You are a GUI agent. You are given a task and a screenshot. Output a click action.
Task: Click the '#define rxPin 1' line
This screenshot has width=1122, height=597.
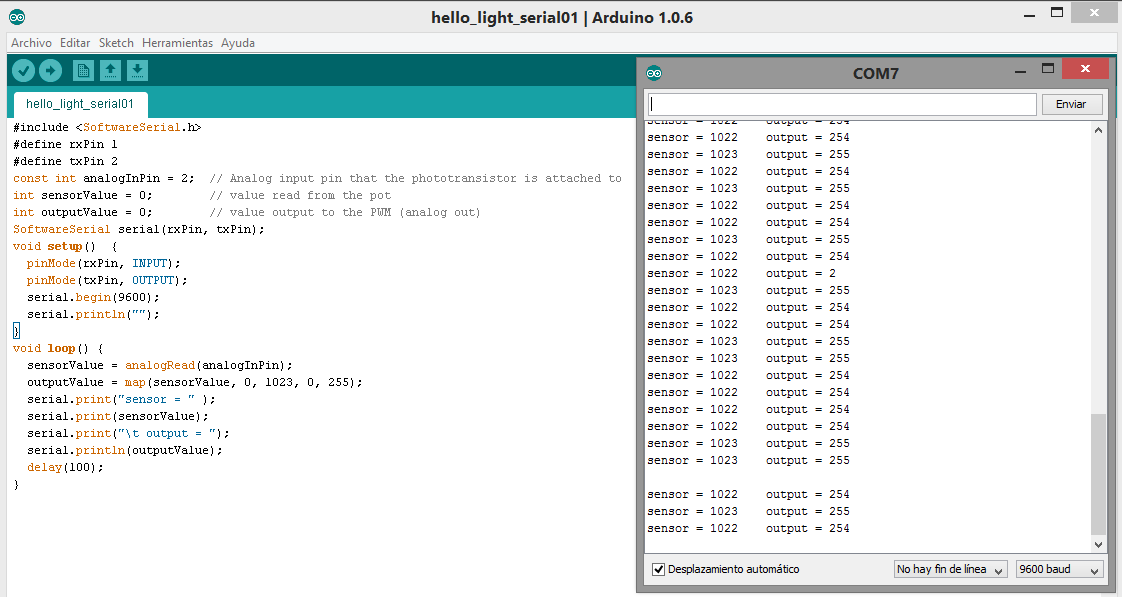click(x=65, y=145)
